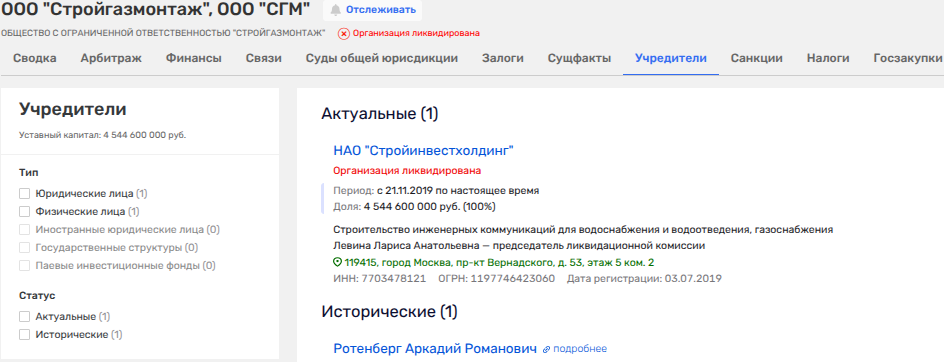The height and width of the screenshot is (362, 944).
Task: Switch to the Арбитраж tab
Action: point(111,58)
